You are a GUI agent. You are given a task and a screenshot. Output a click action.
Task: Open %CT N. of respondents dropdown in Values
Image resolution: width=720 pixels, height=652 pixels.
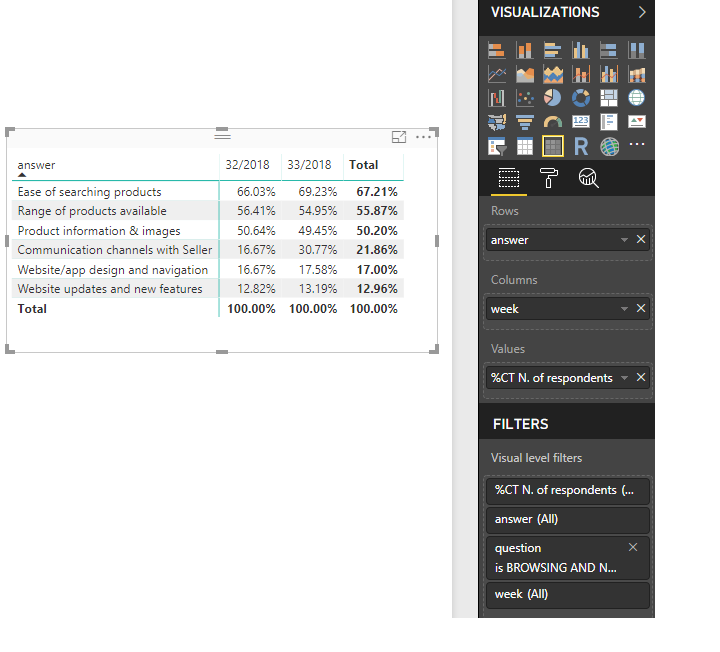[x=624, y=378]
